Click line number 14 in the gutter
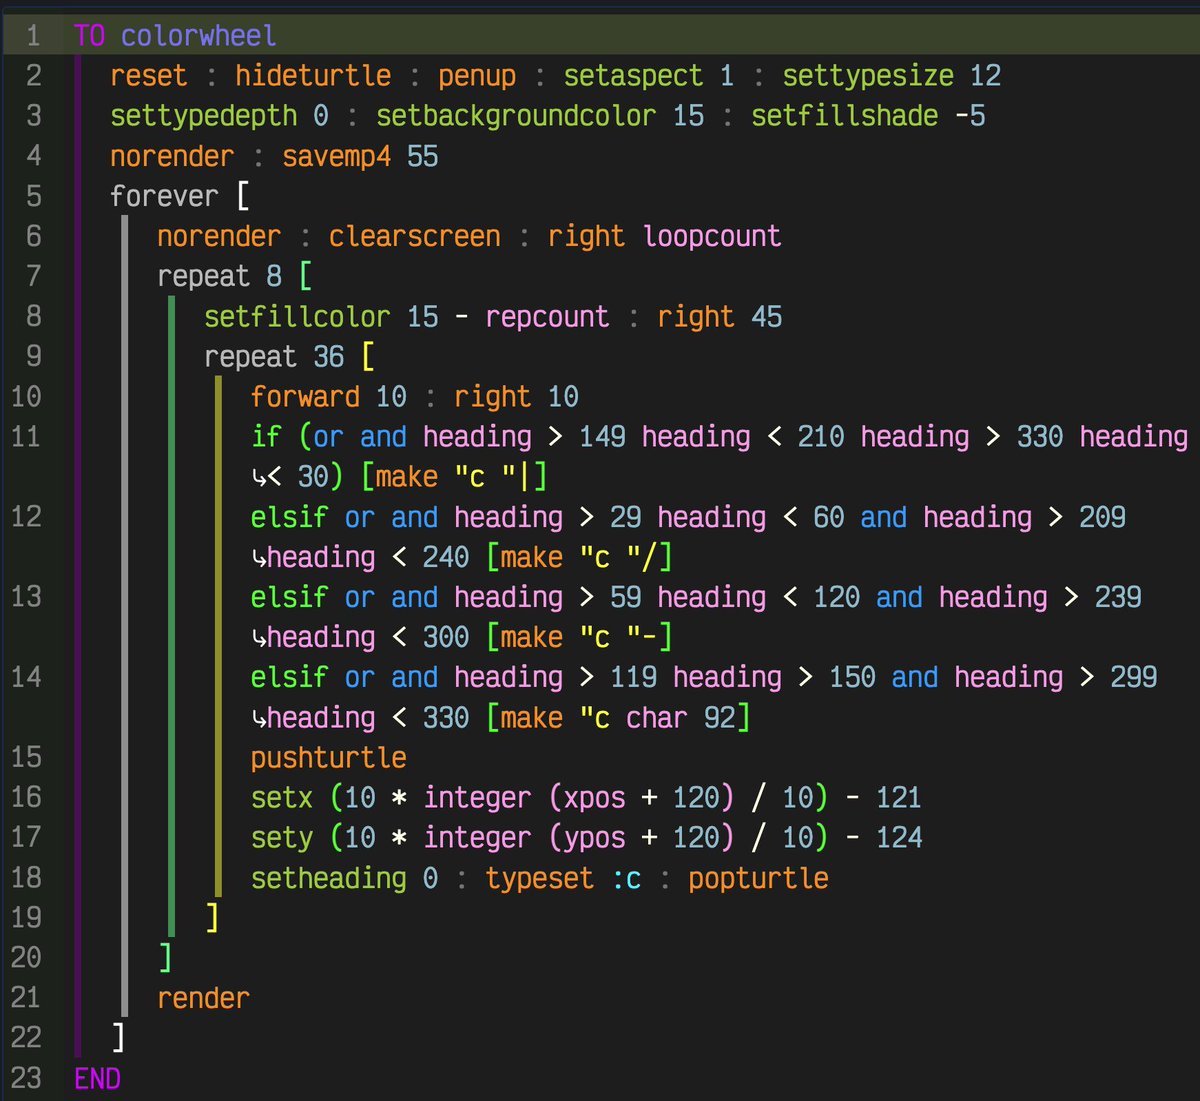 pos(26,677)
